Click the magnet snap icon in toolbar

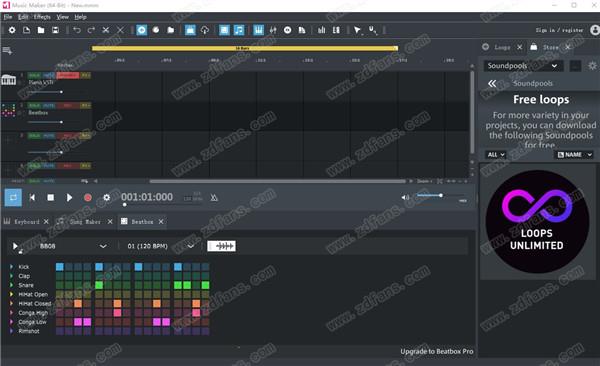coord(372,30)
